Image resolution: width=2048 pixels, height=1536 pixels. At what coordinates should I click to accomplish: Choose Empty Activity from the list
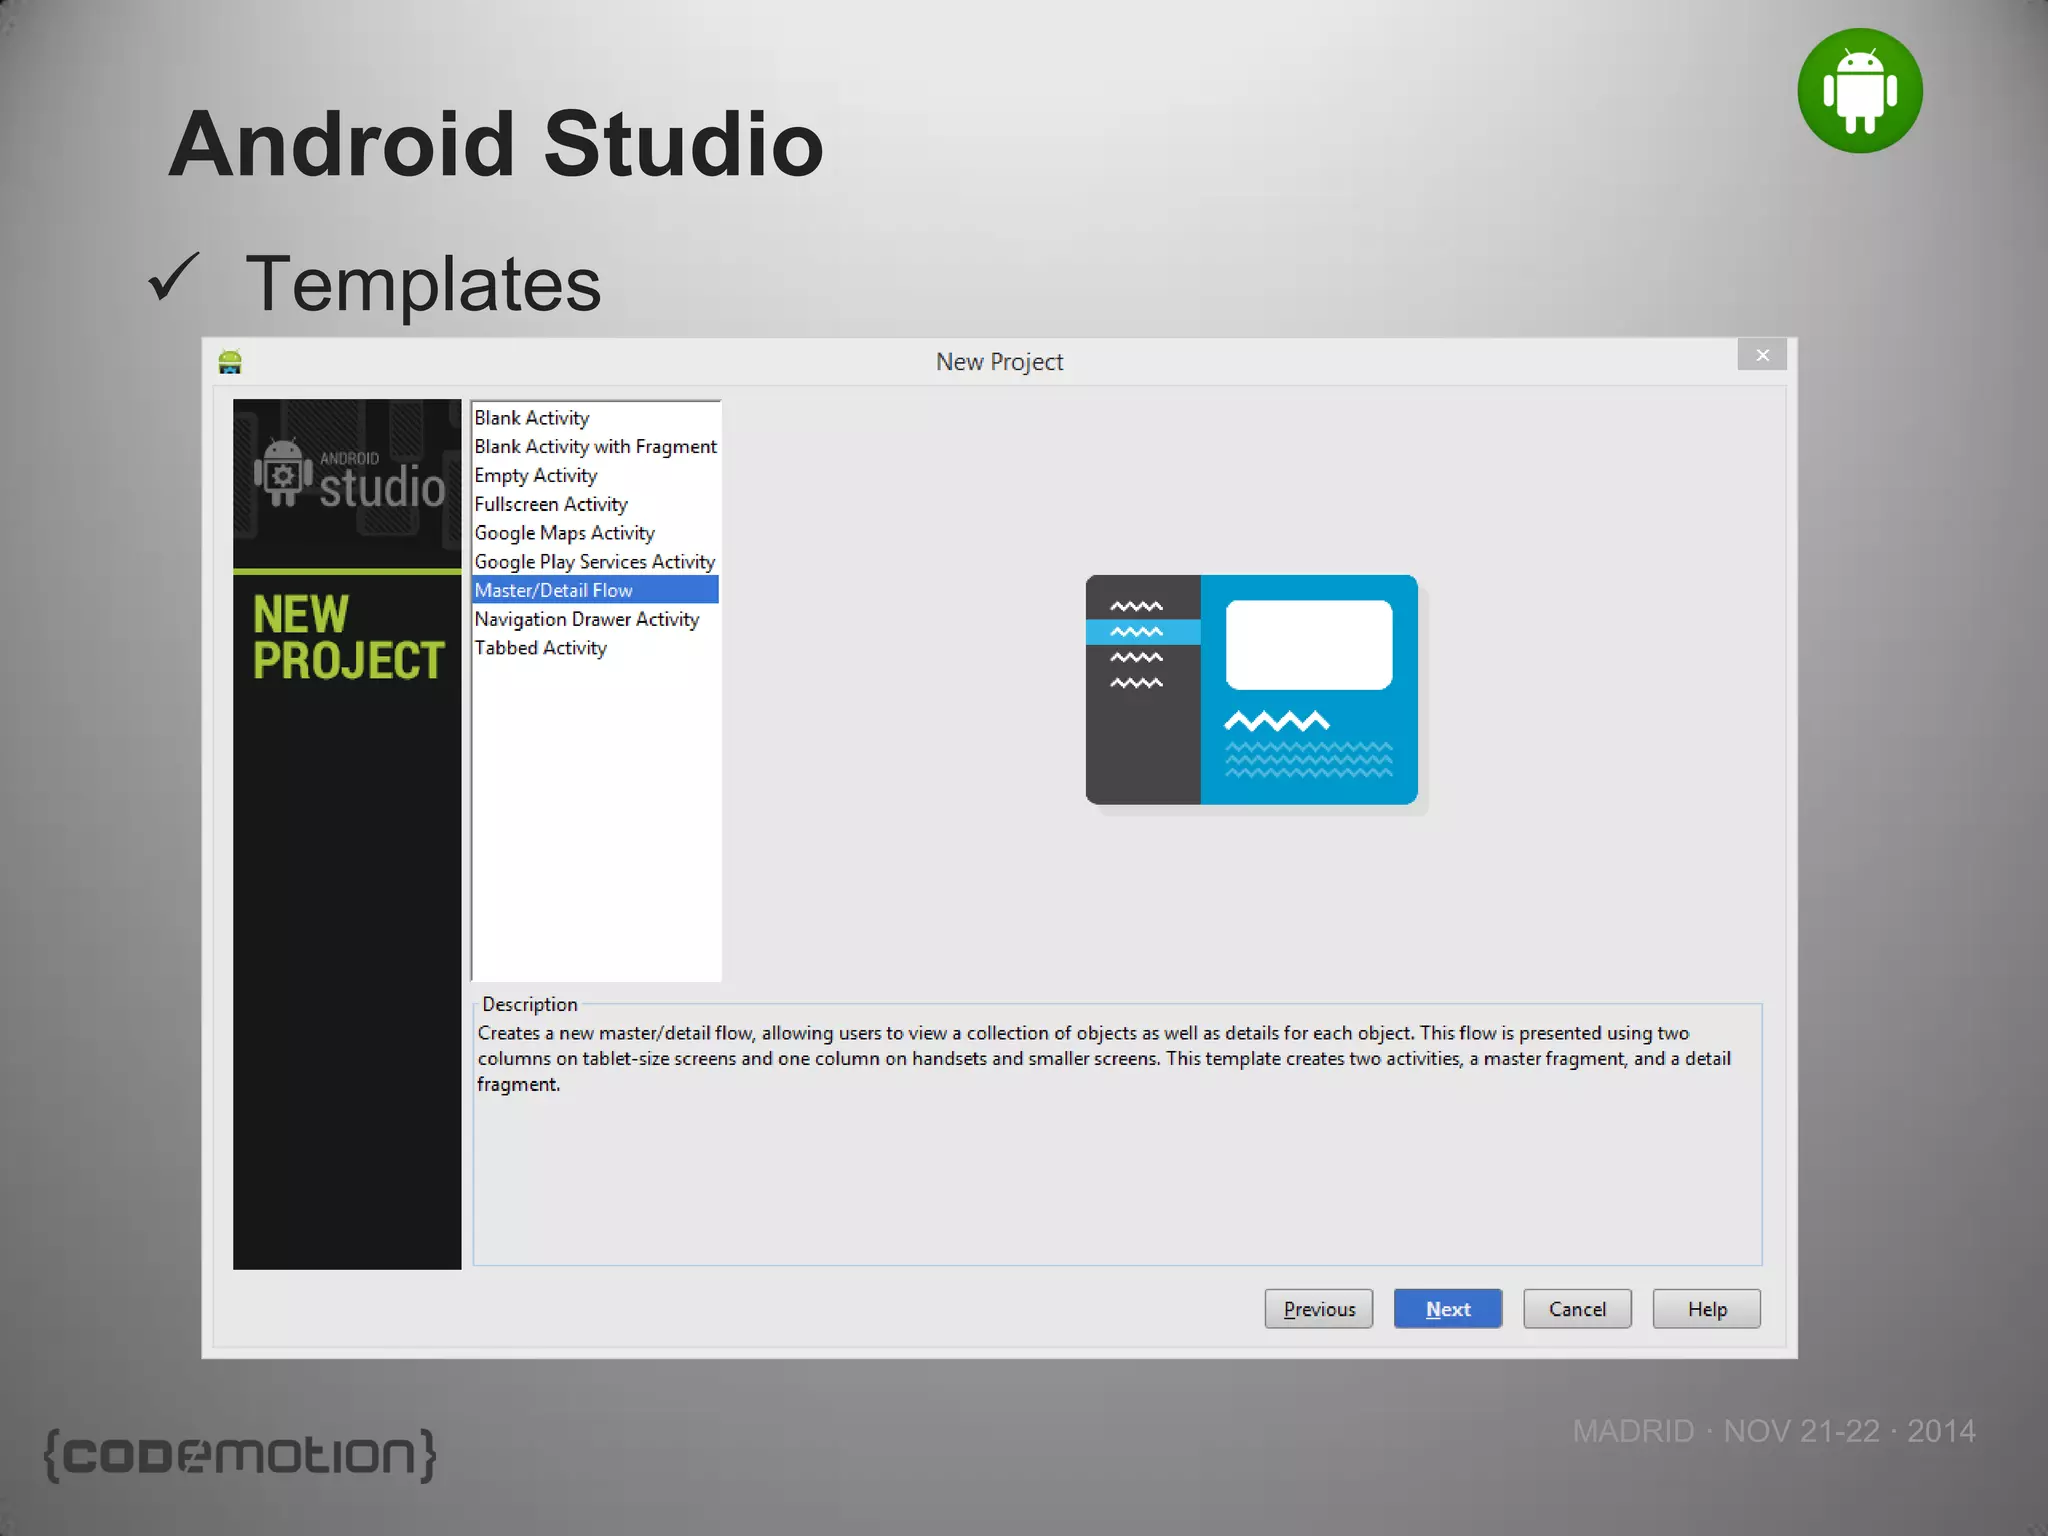tap(595, 476)
